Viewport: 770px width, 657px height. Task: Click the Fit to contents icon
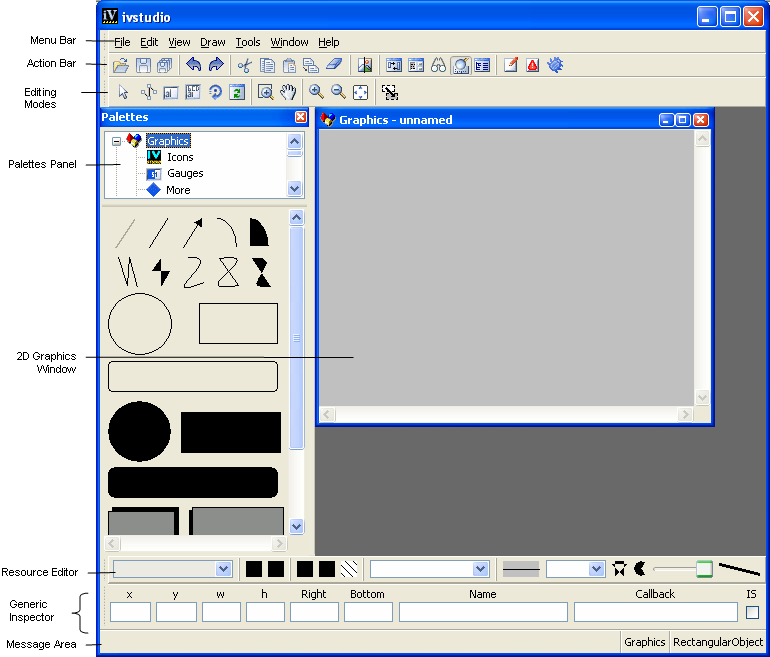(x=361, y=92)
